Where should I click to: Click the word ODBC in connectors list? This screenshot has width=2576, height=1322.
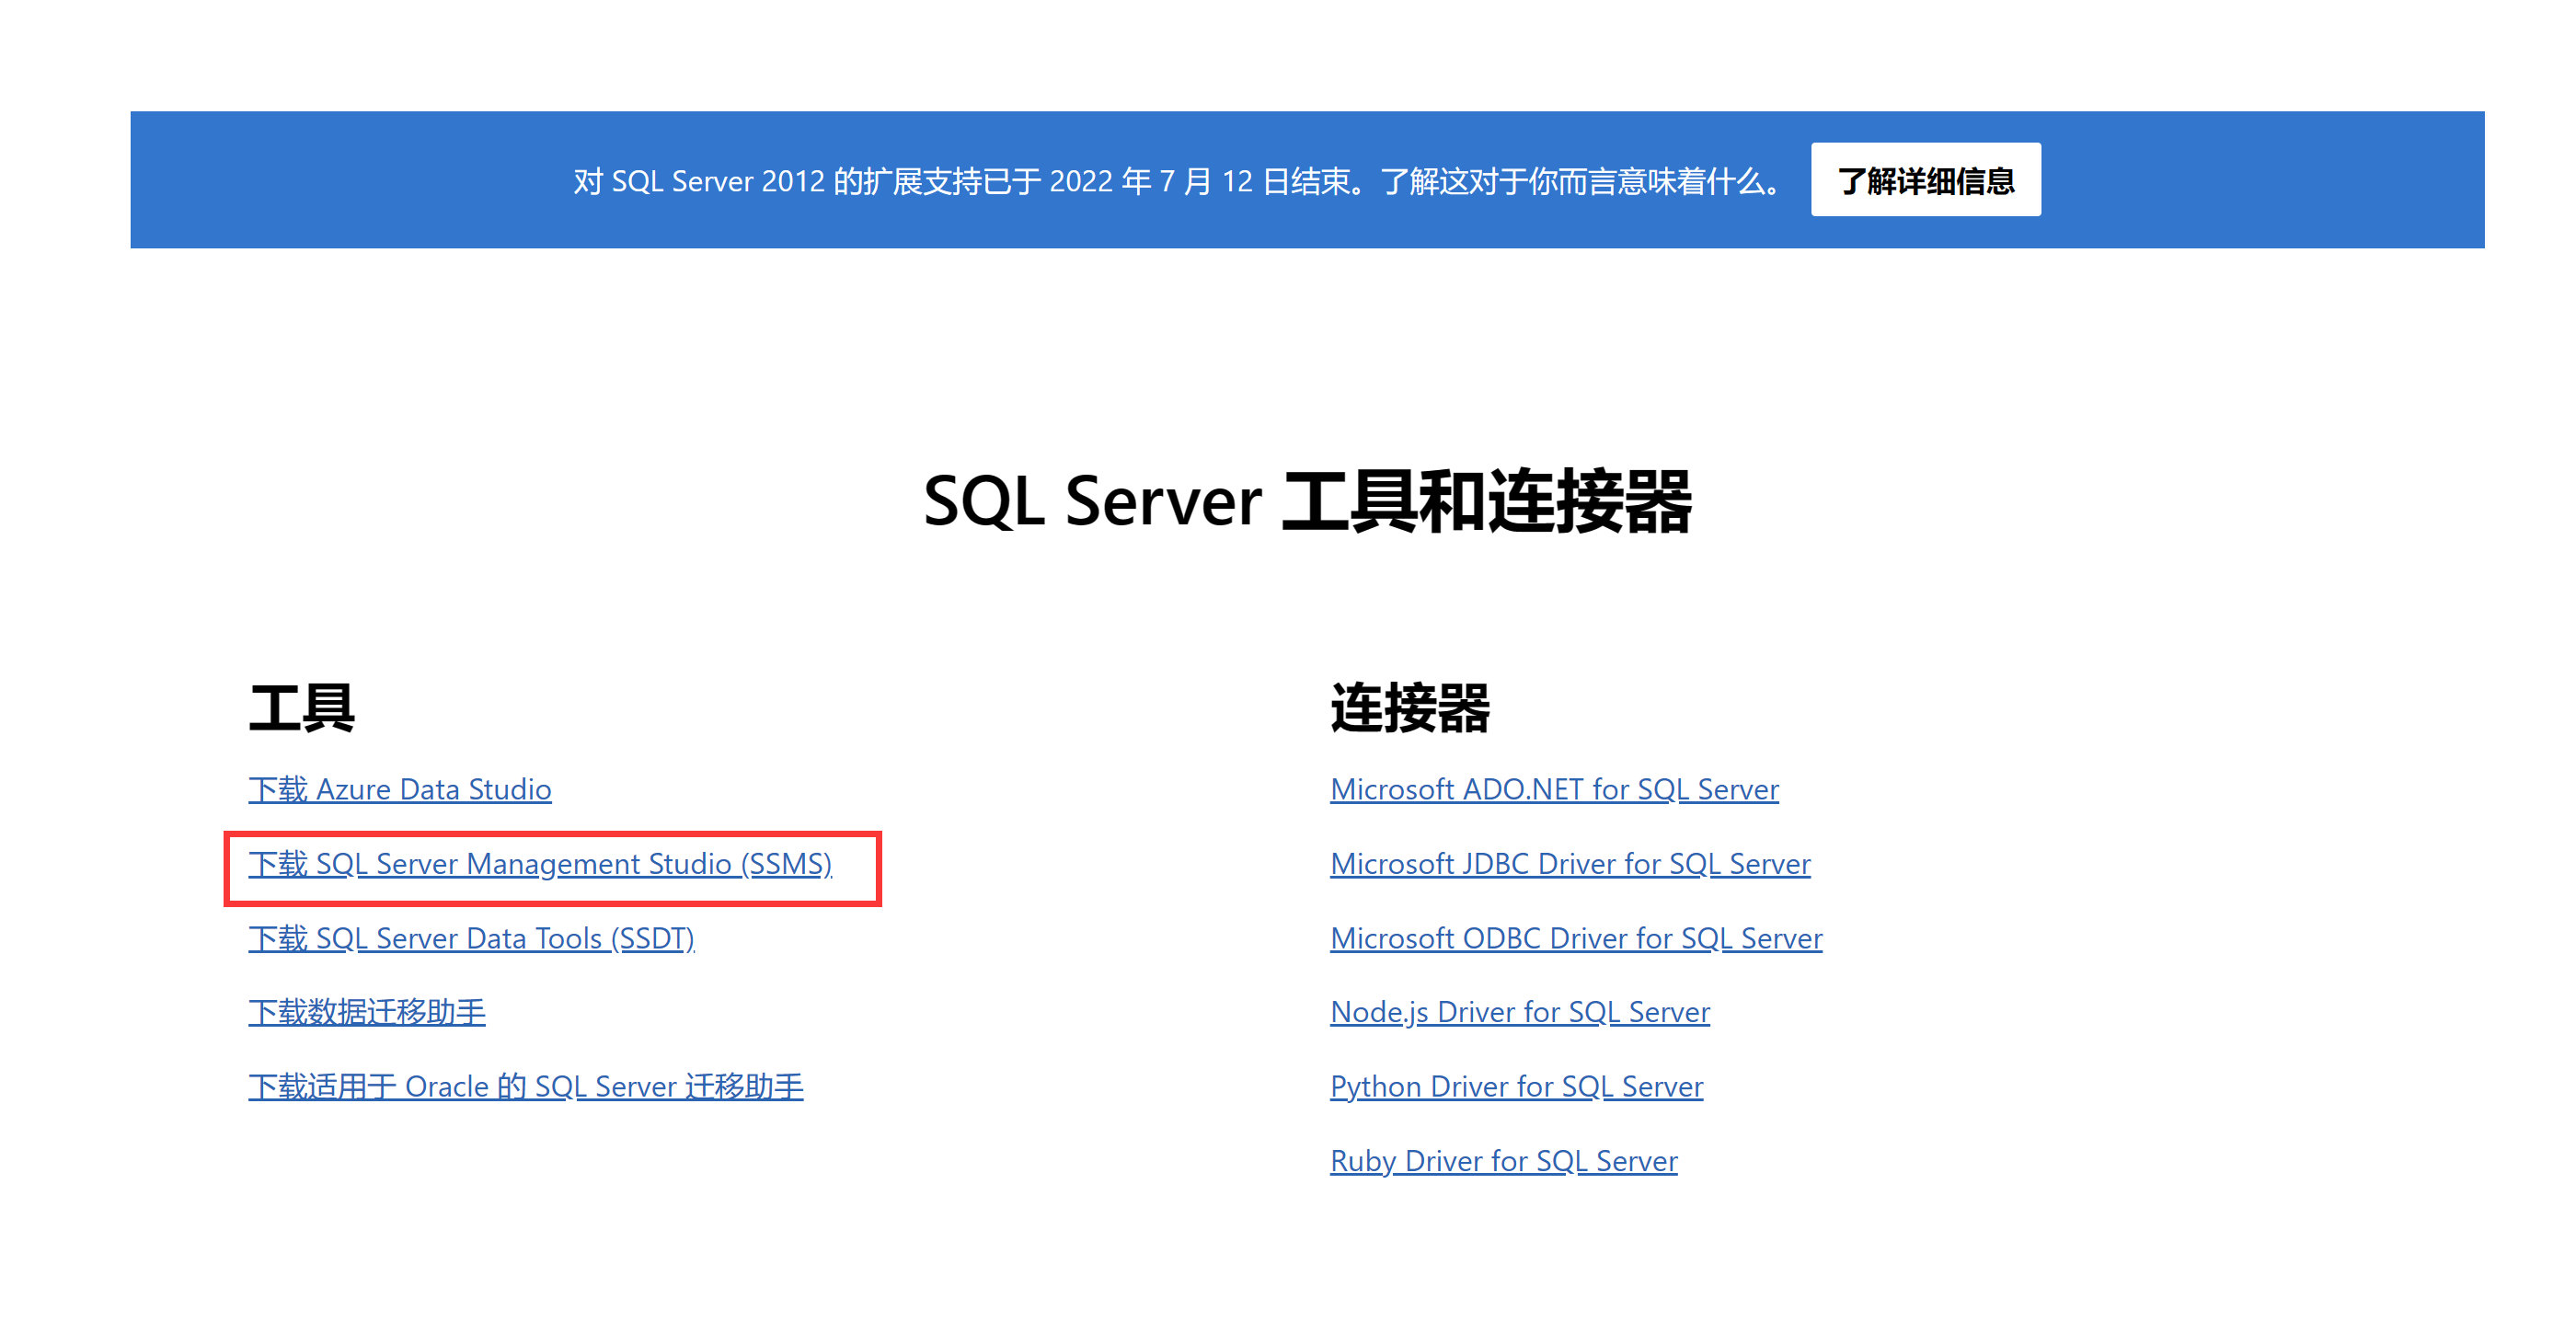(x=1502, y=938)
